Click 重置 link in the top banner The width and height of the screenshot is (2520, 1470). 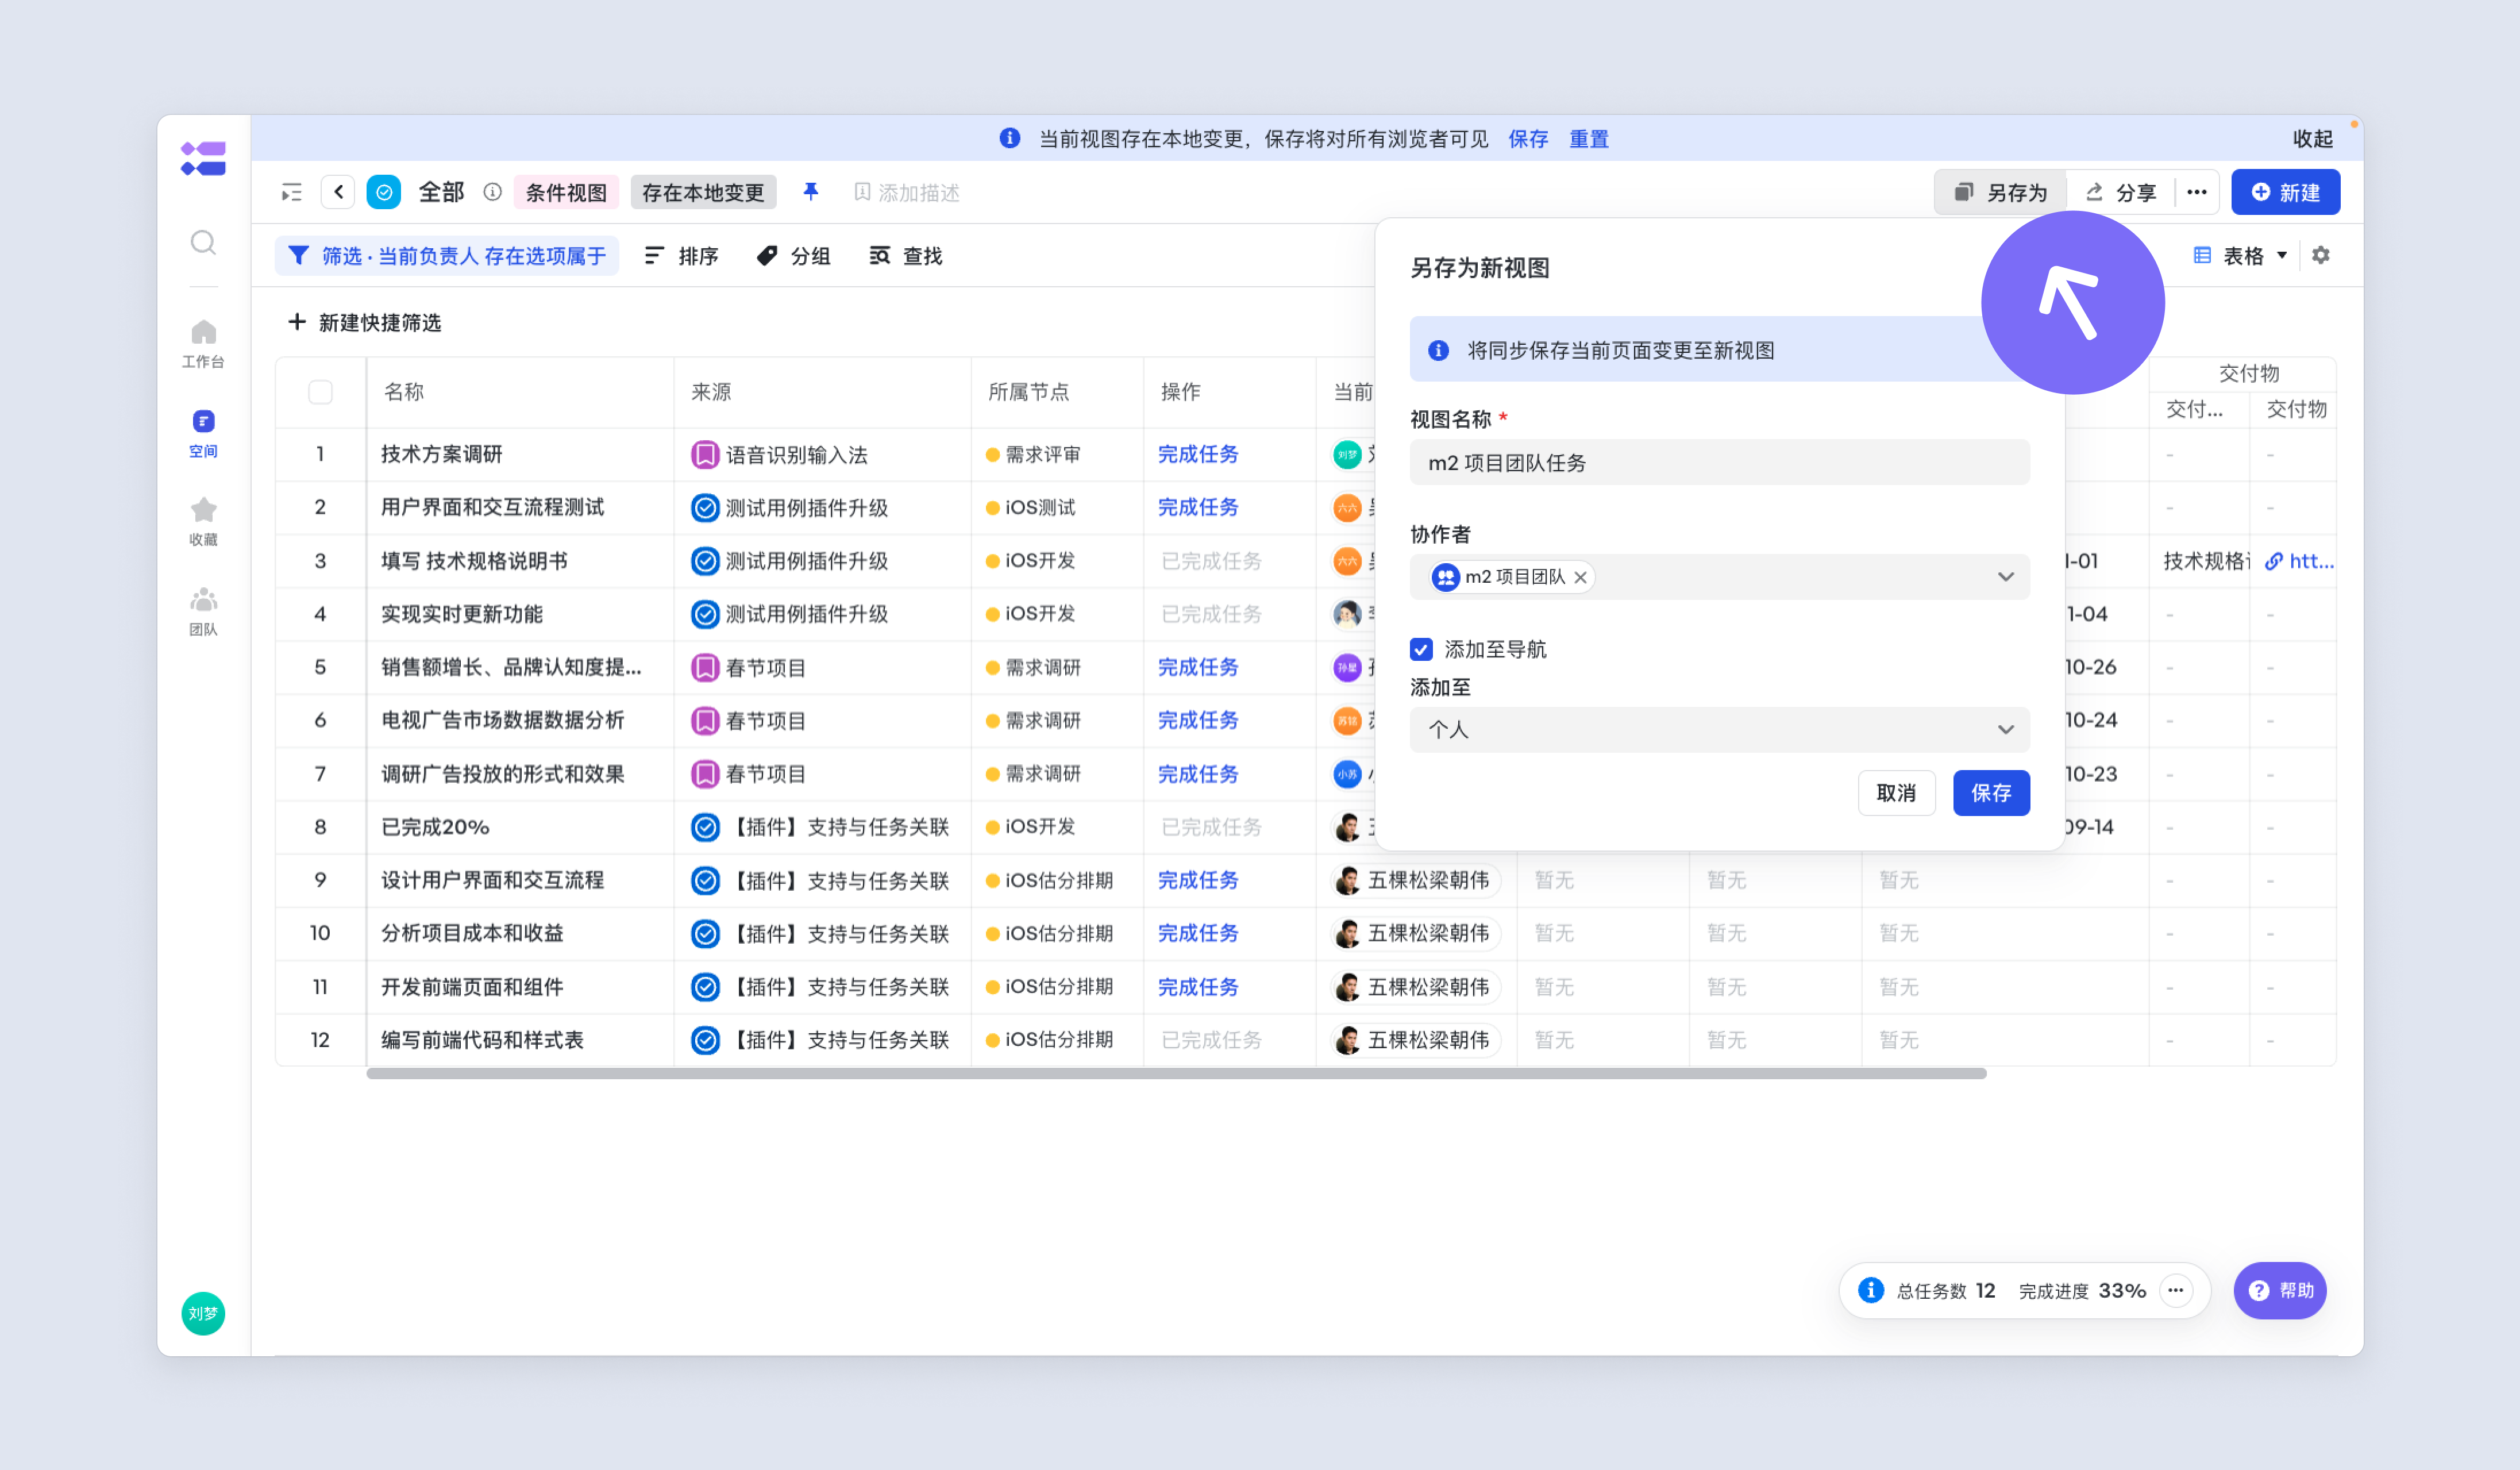coord(1589,139)
